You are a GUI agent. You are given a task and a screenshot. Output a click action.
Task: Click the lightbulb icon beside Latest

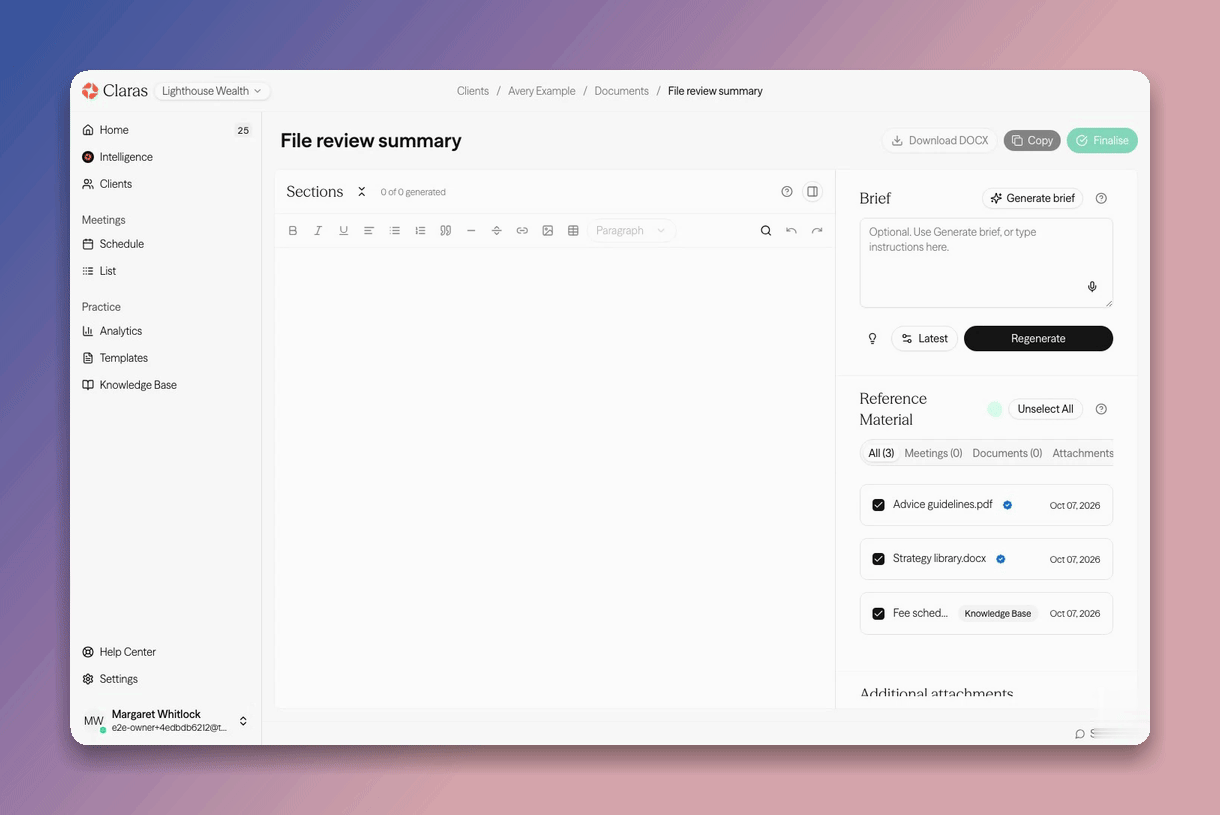point(872,339)
